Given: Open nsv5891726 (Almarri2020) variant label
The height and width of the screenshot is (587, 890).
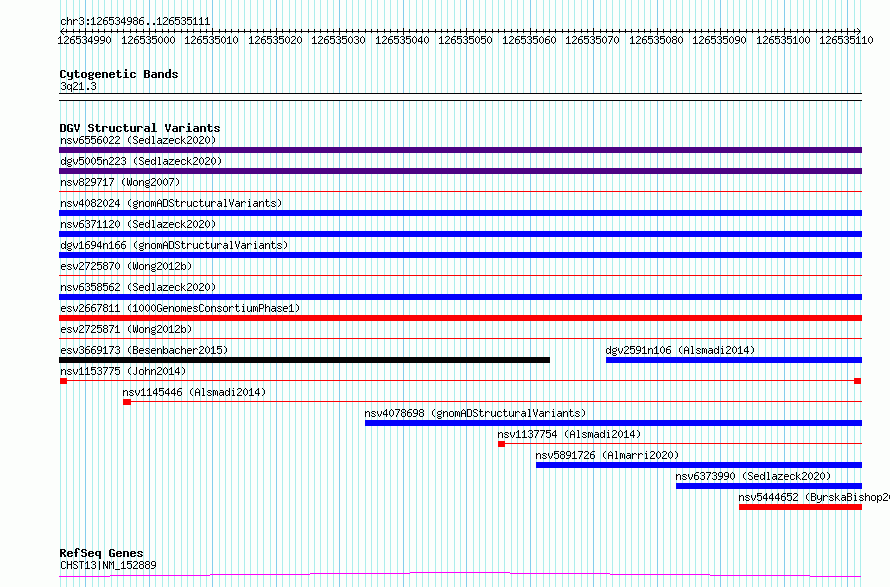Looking at the screenshot, I should (x=607, y=455).
